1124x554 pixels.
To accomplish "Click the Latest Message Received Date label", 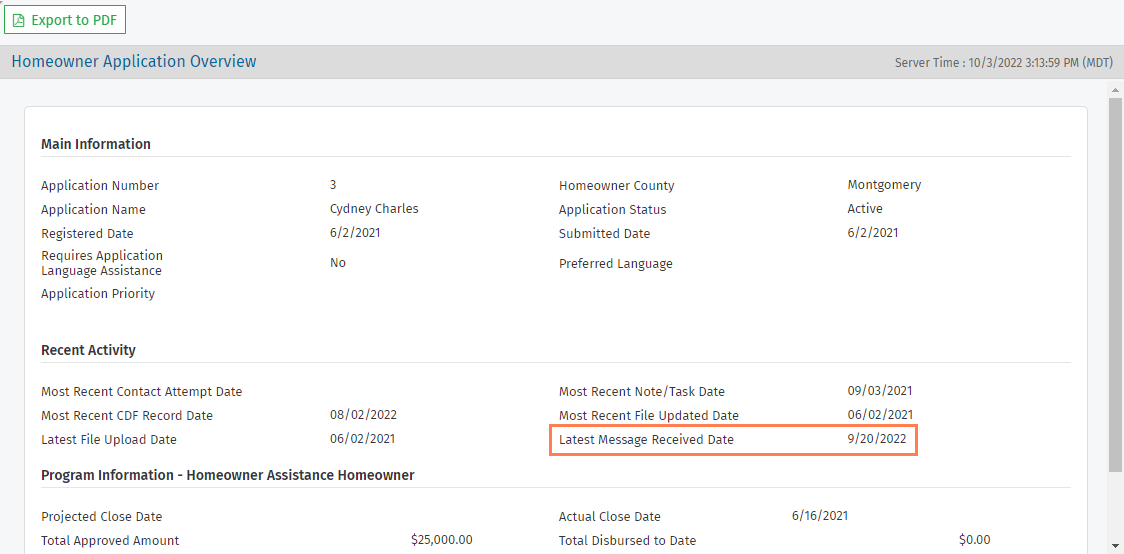I will point(646,440).
